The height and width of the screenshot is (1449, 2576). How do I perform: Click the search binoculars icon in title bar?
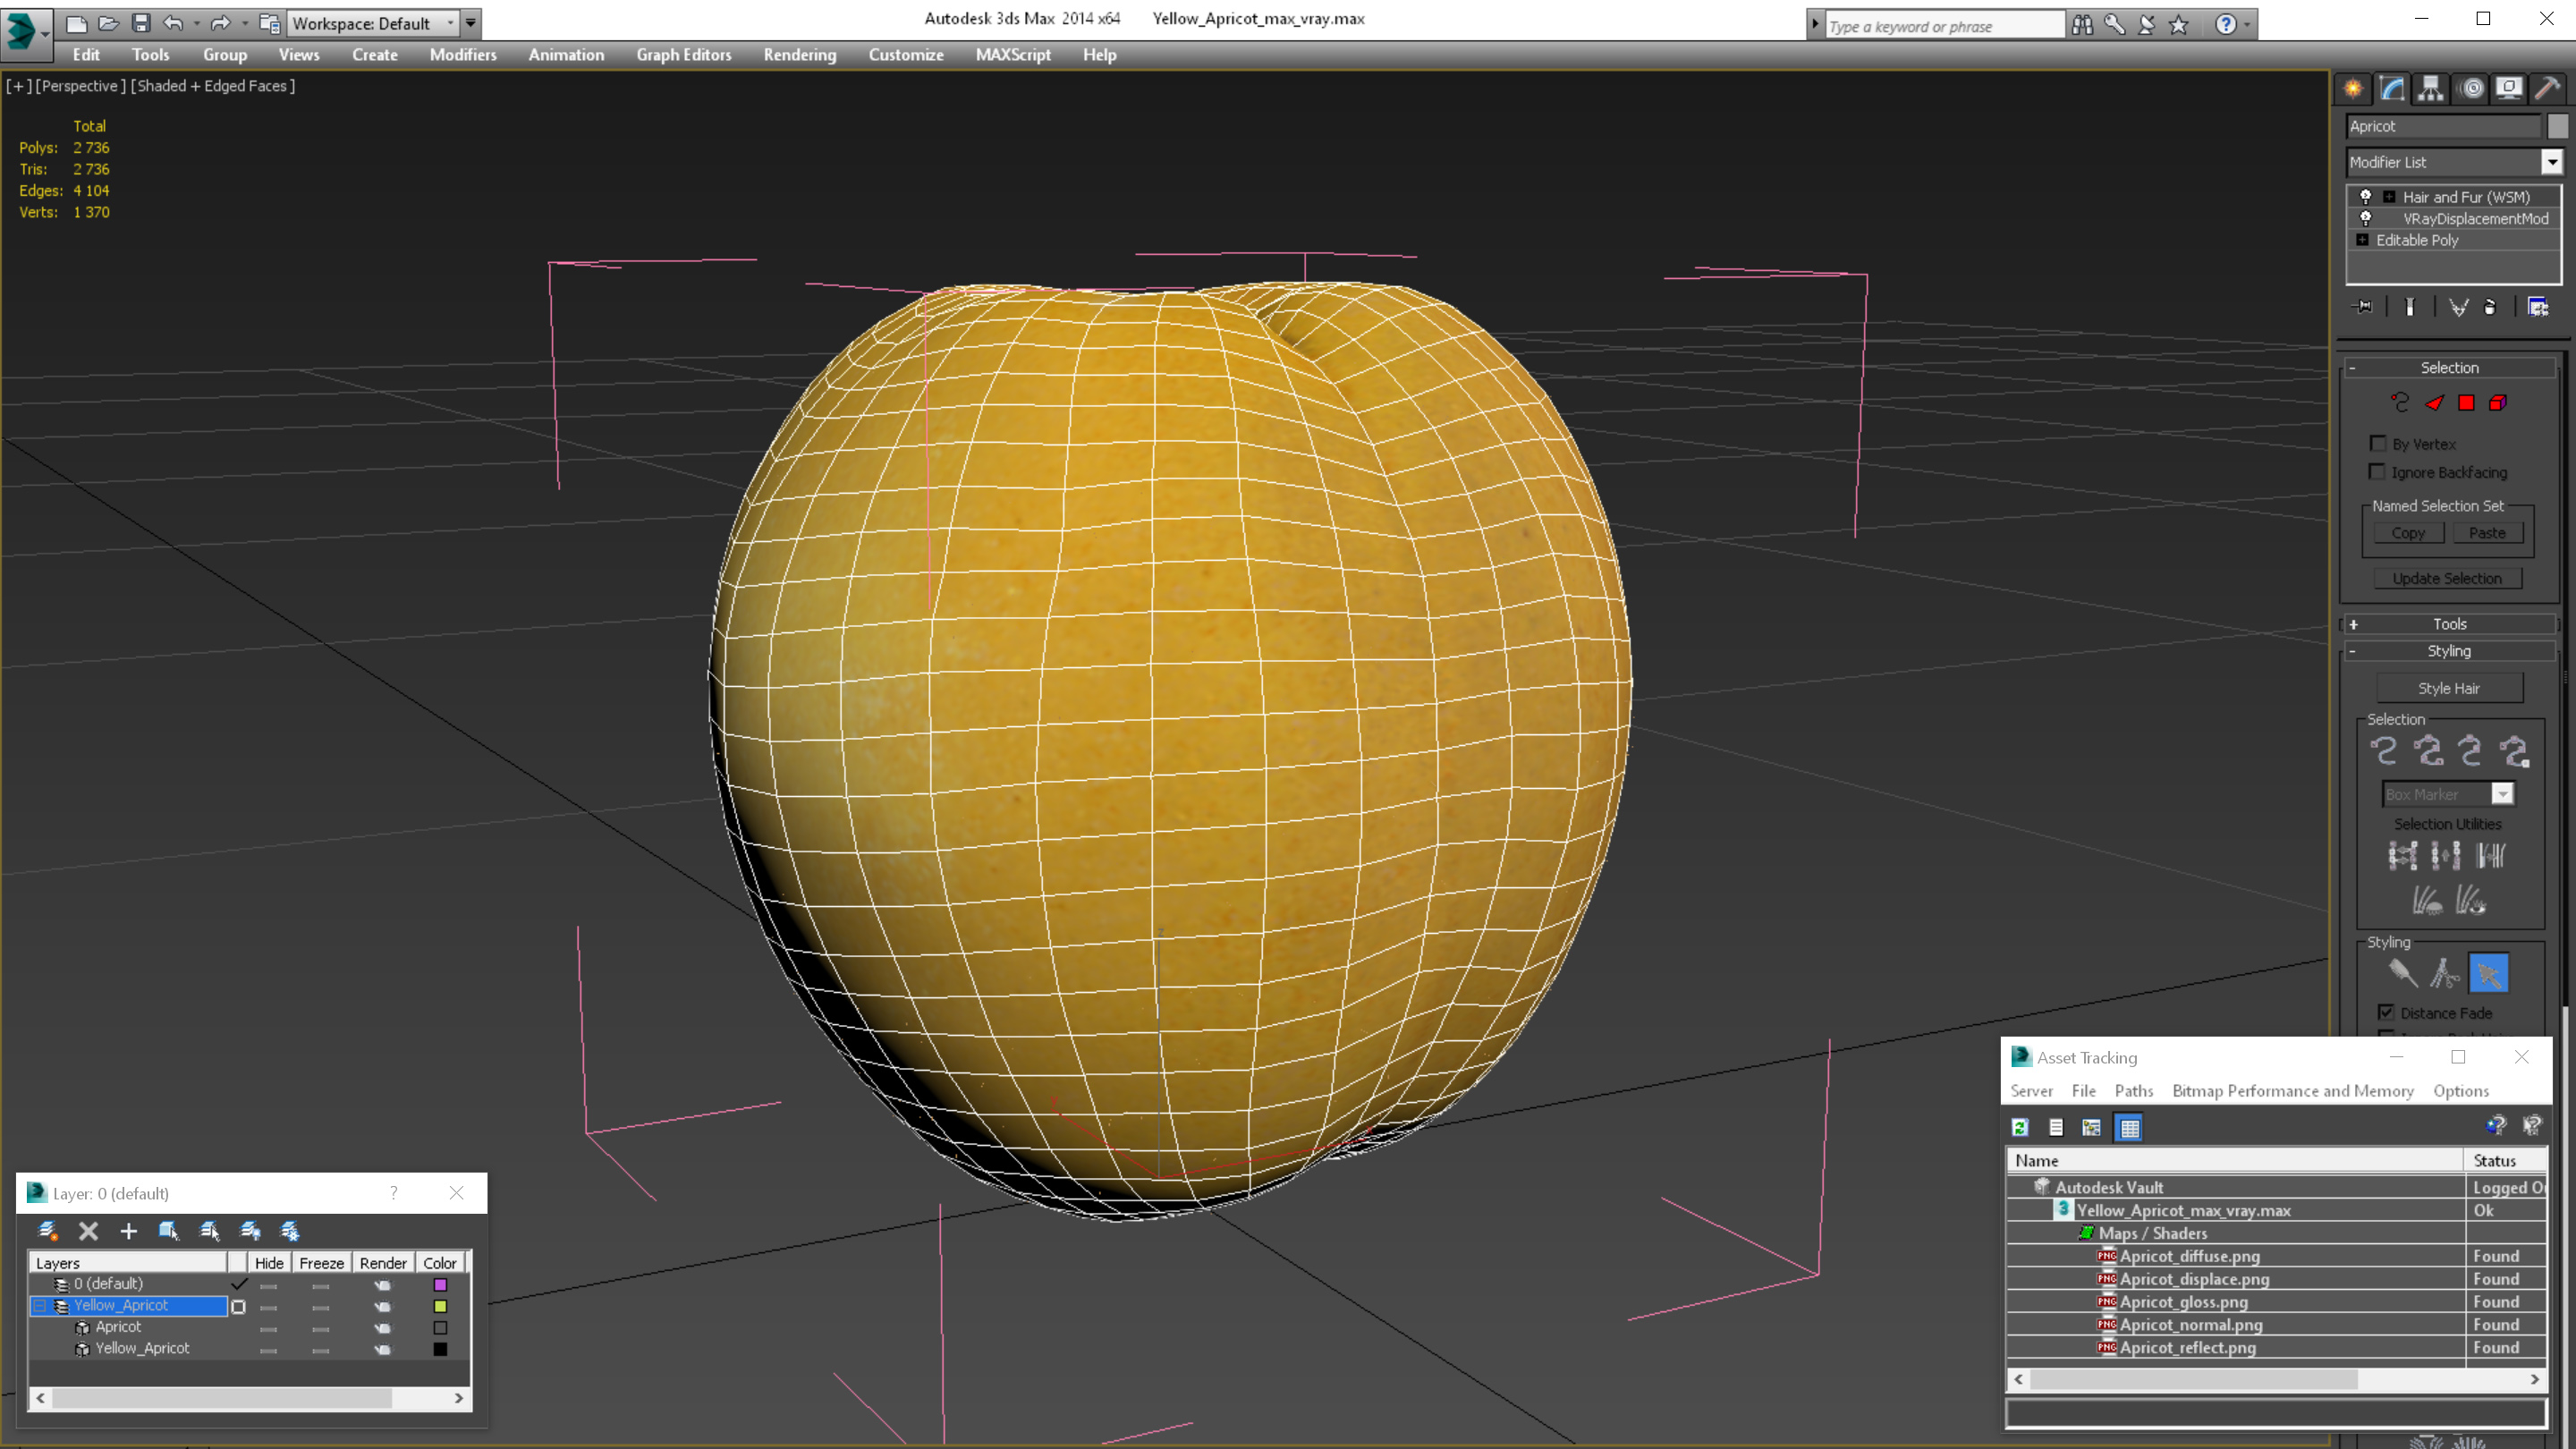[2082, 24]
